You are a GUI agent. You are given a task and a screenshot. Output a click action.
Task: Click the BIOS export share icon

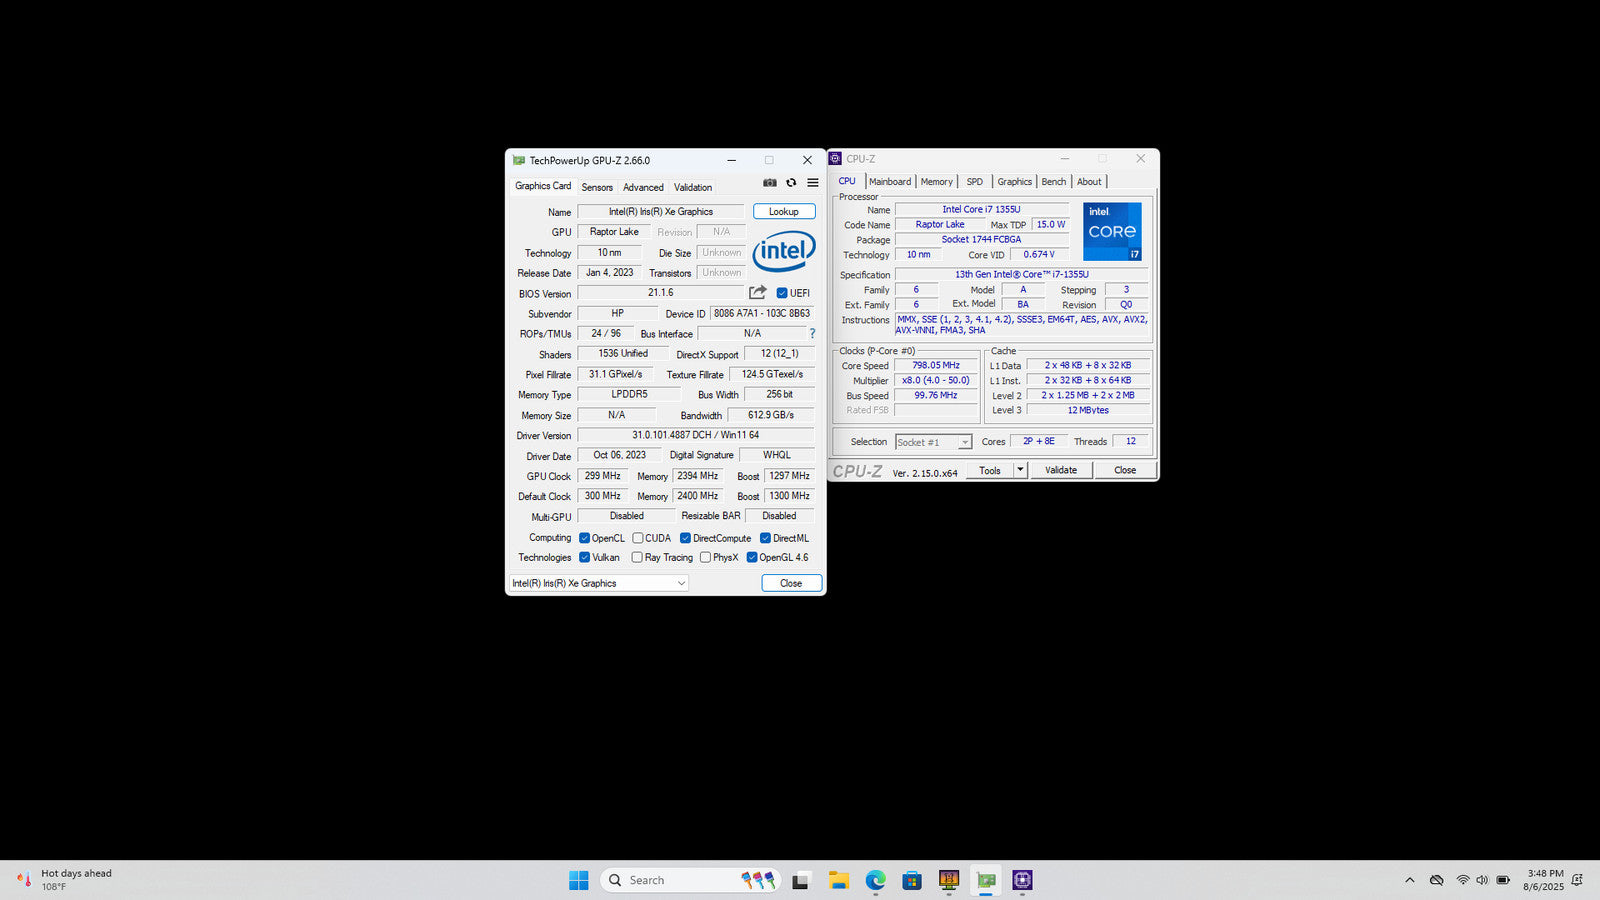[758, 292]
